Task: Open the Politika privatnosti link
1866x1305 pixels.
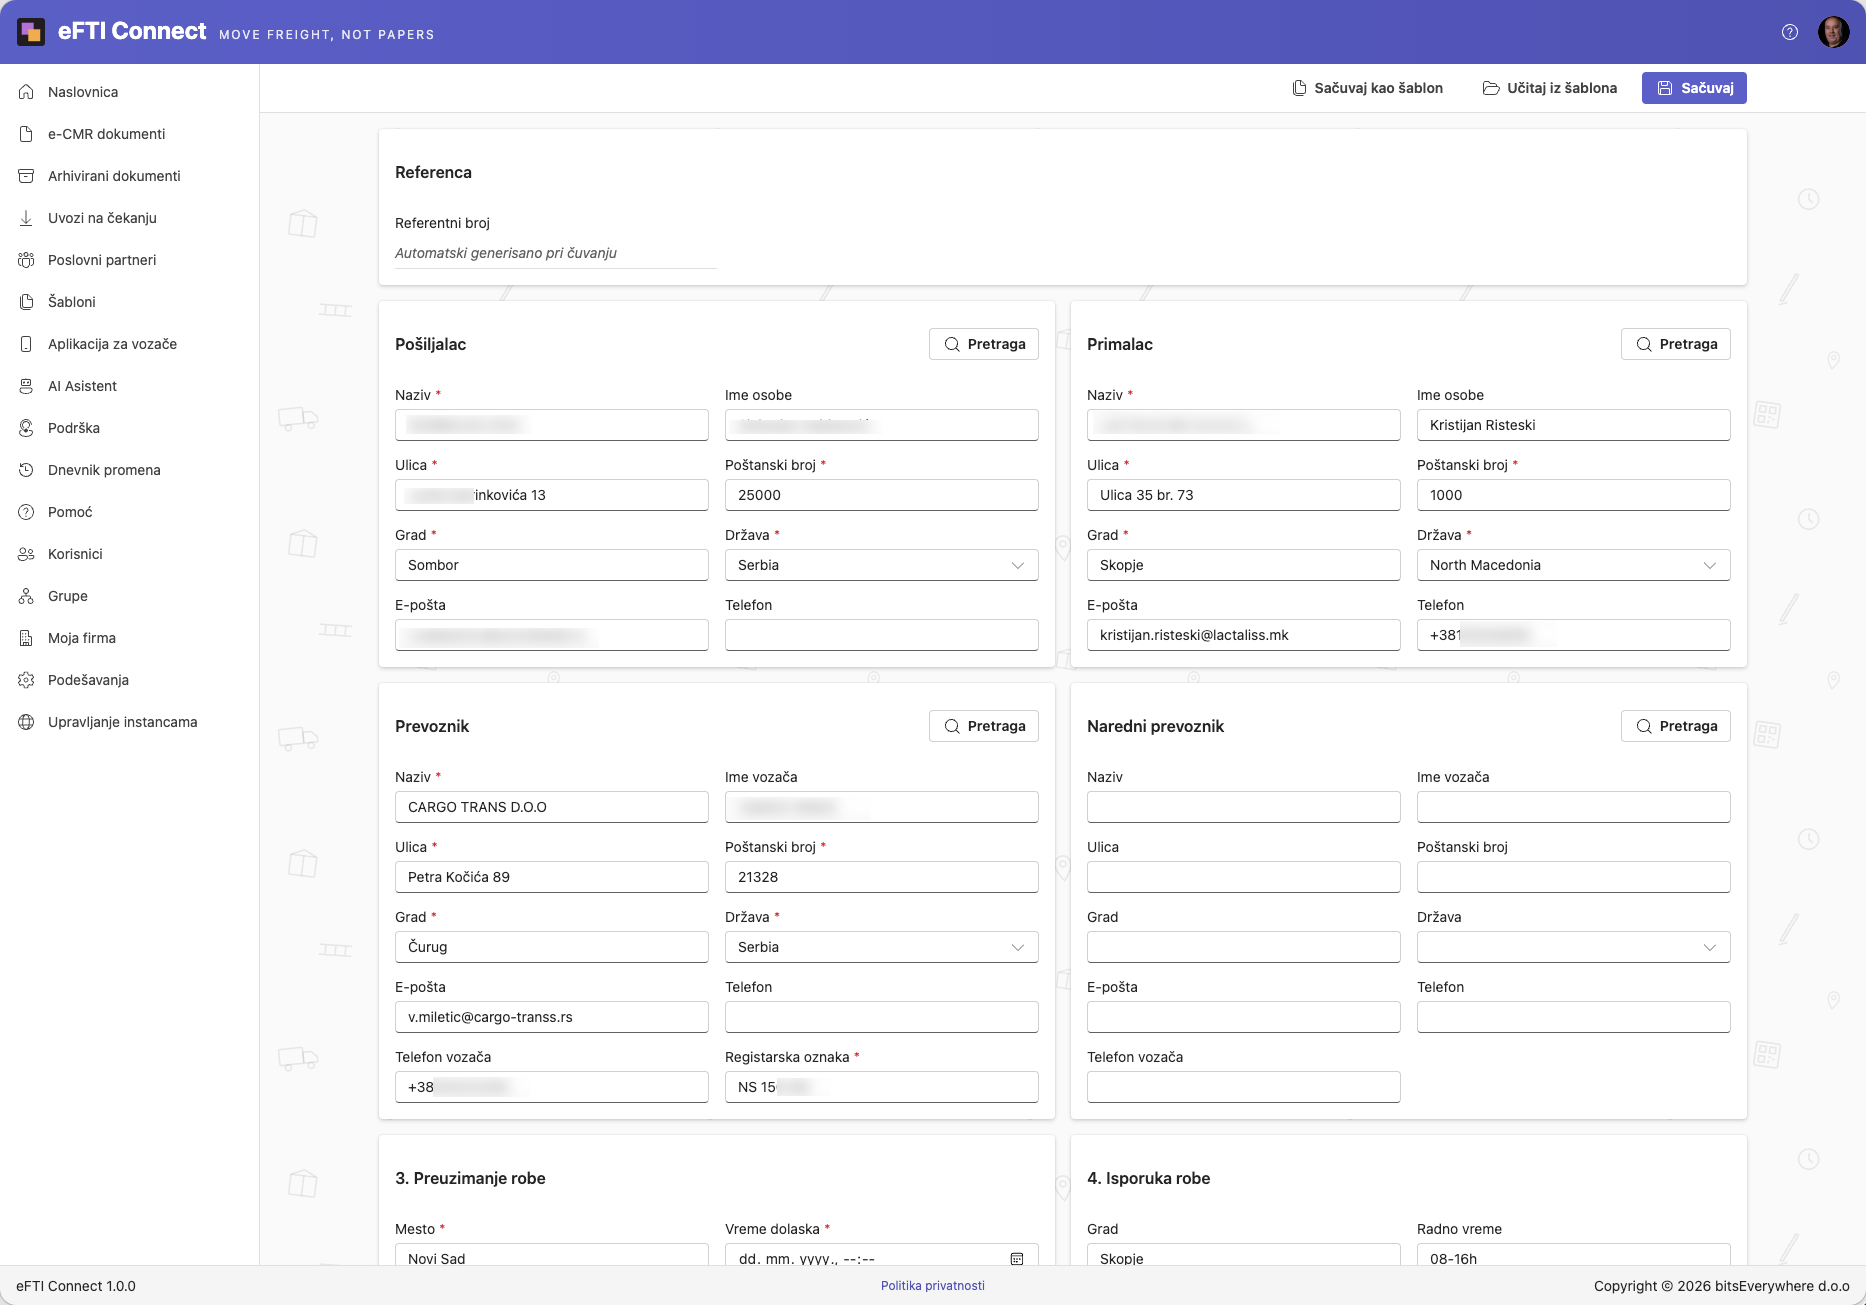Action: pyautogui.click(x=933, y=1286)
